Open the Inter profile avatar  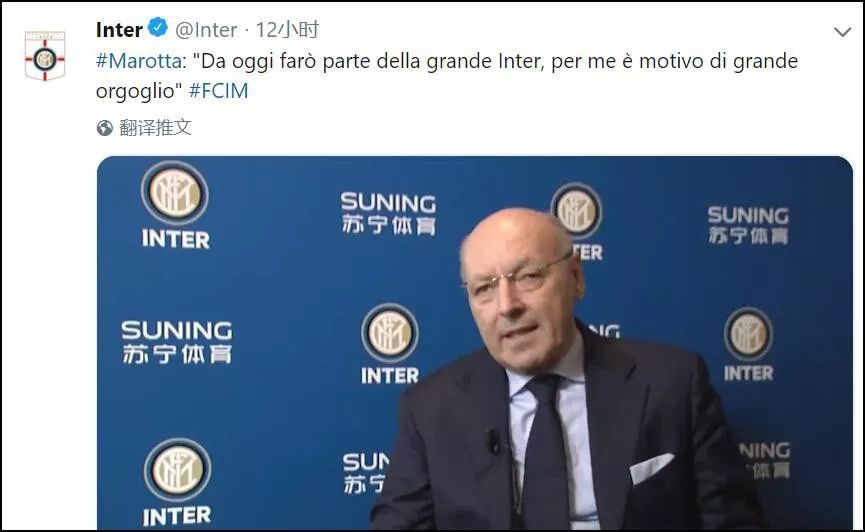(x=45, y=56)
